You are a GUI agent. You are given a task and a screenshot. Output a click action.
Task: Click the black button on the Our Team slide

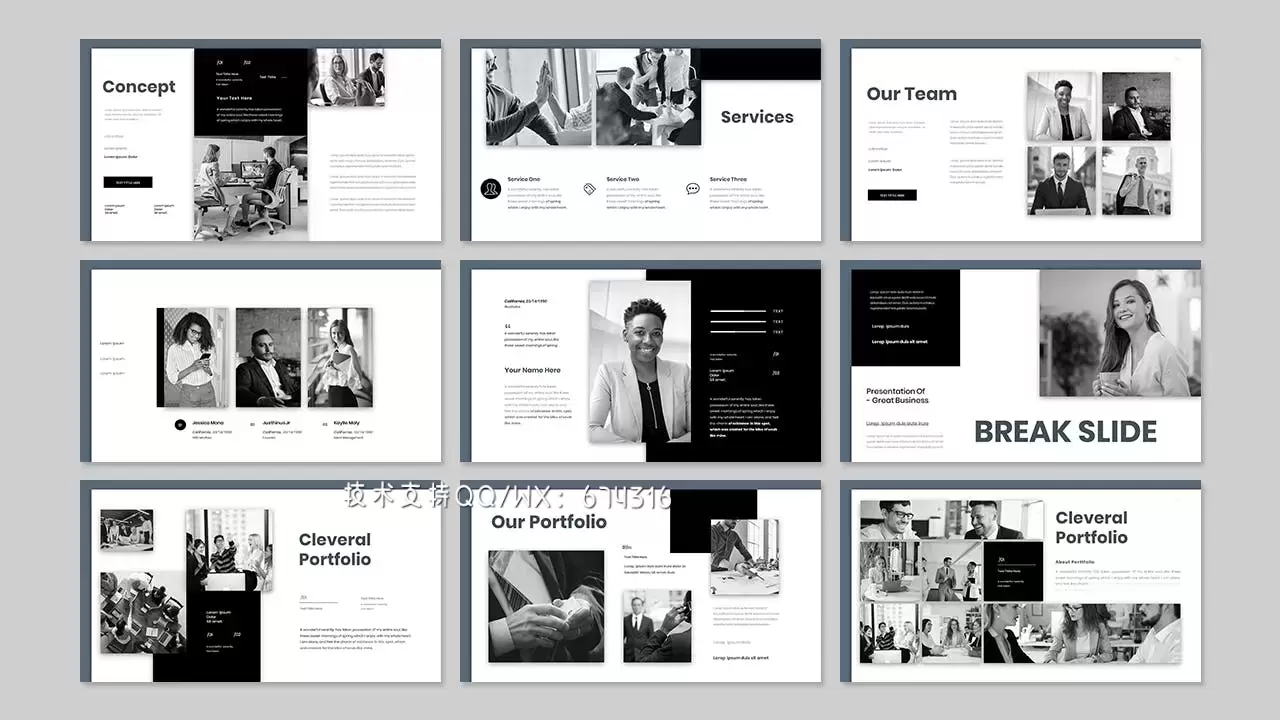[891, 195]
